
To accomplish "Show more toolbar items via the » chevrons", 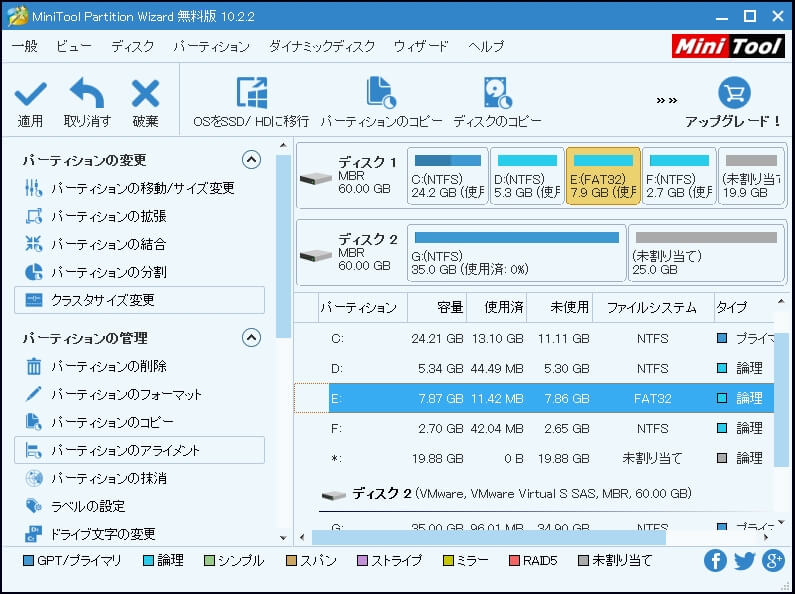I will tap(667, 100).
